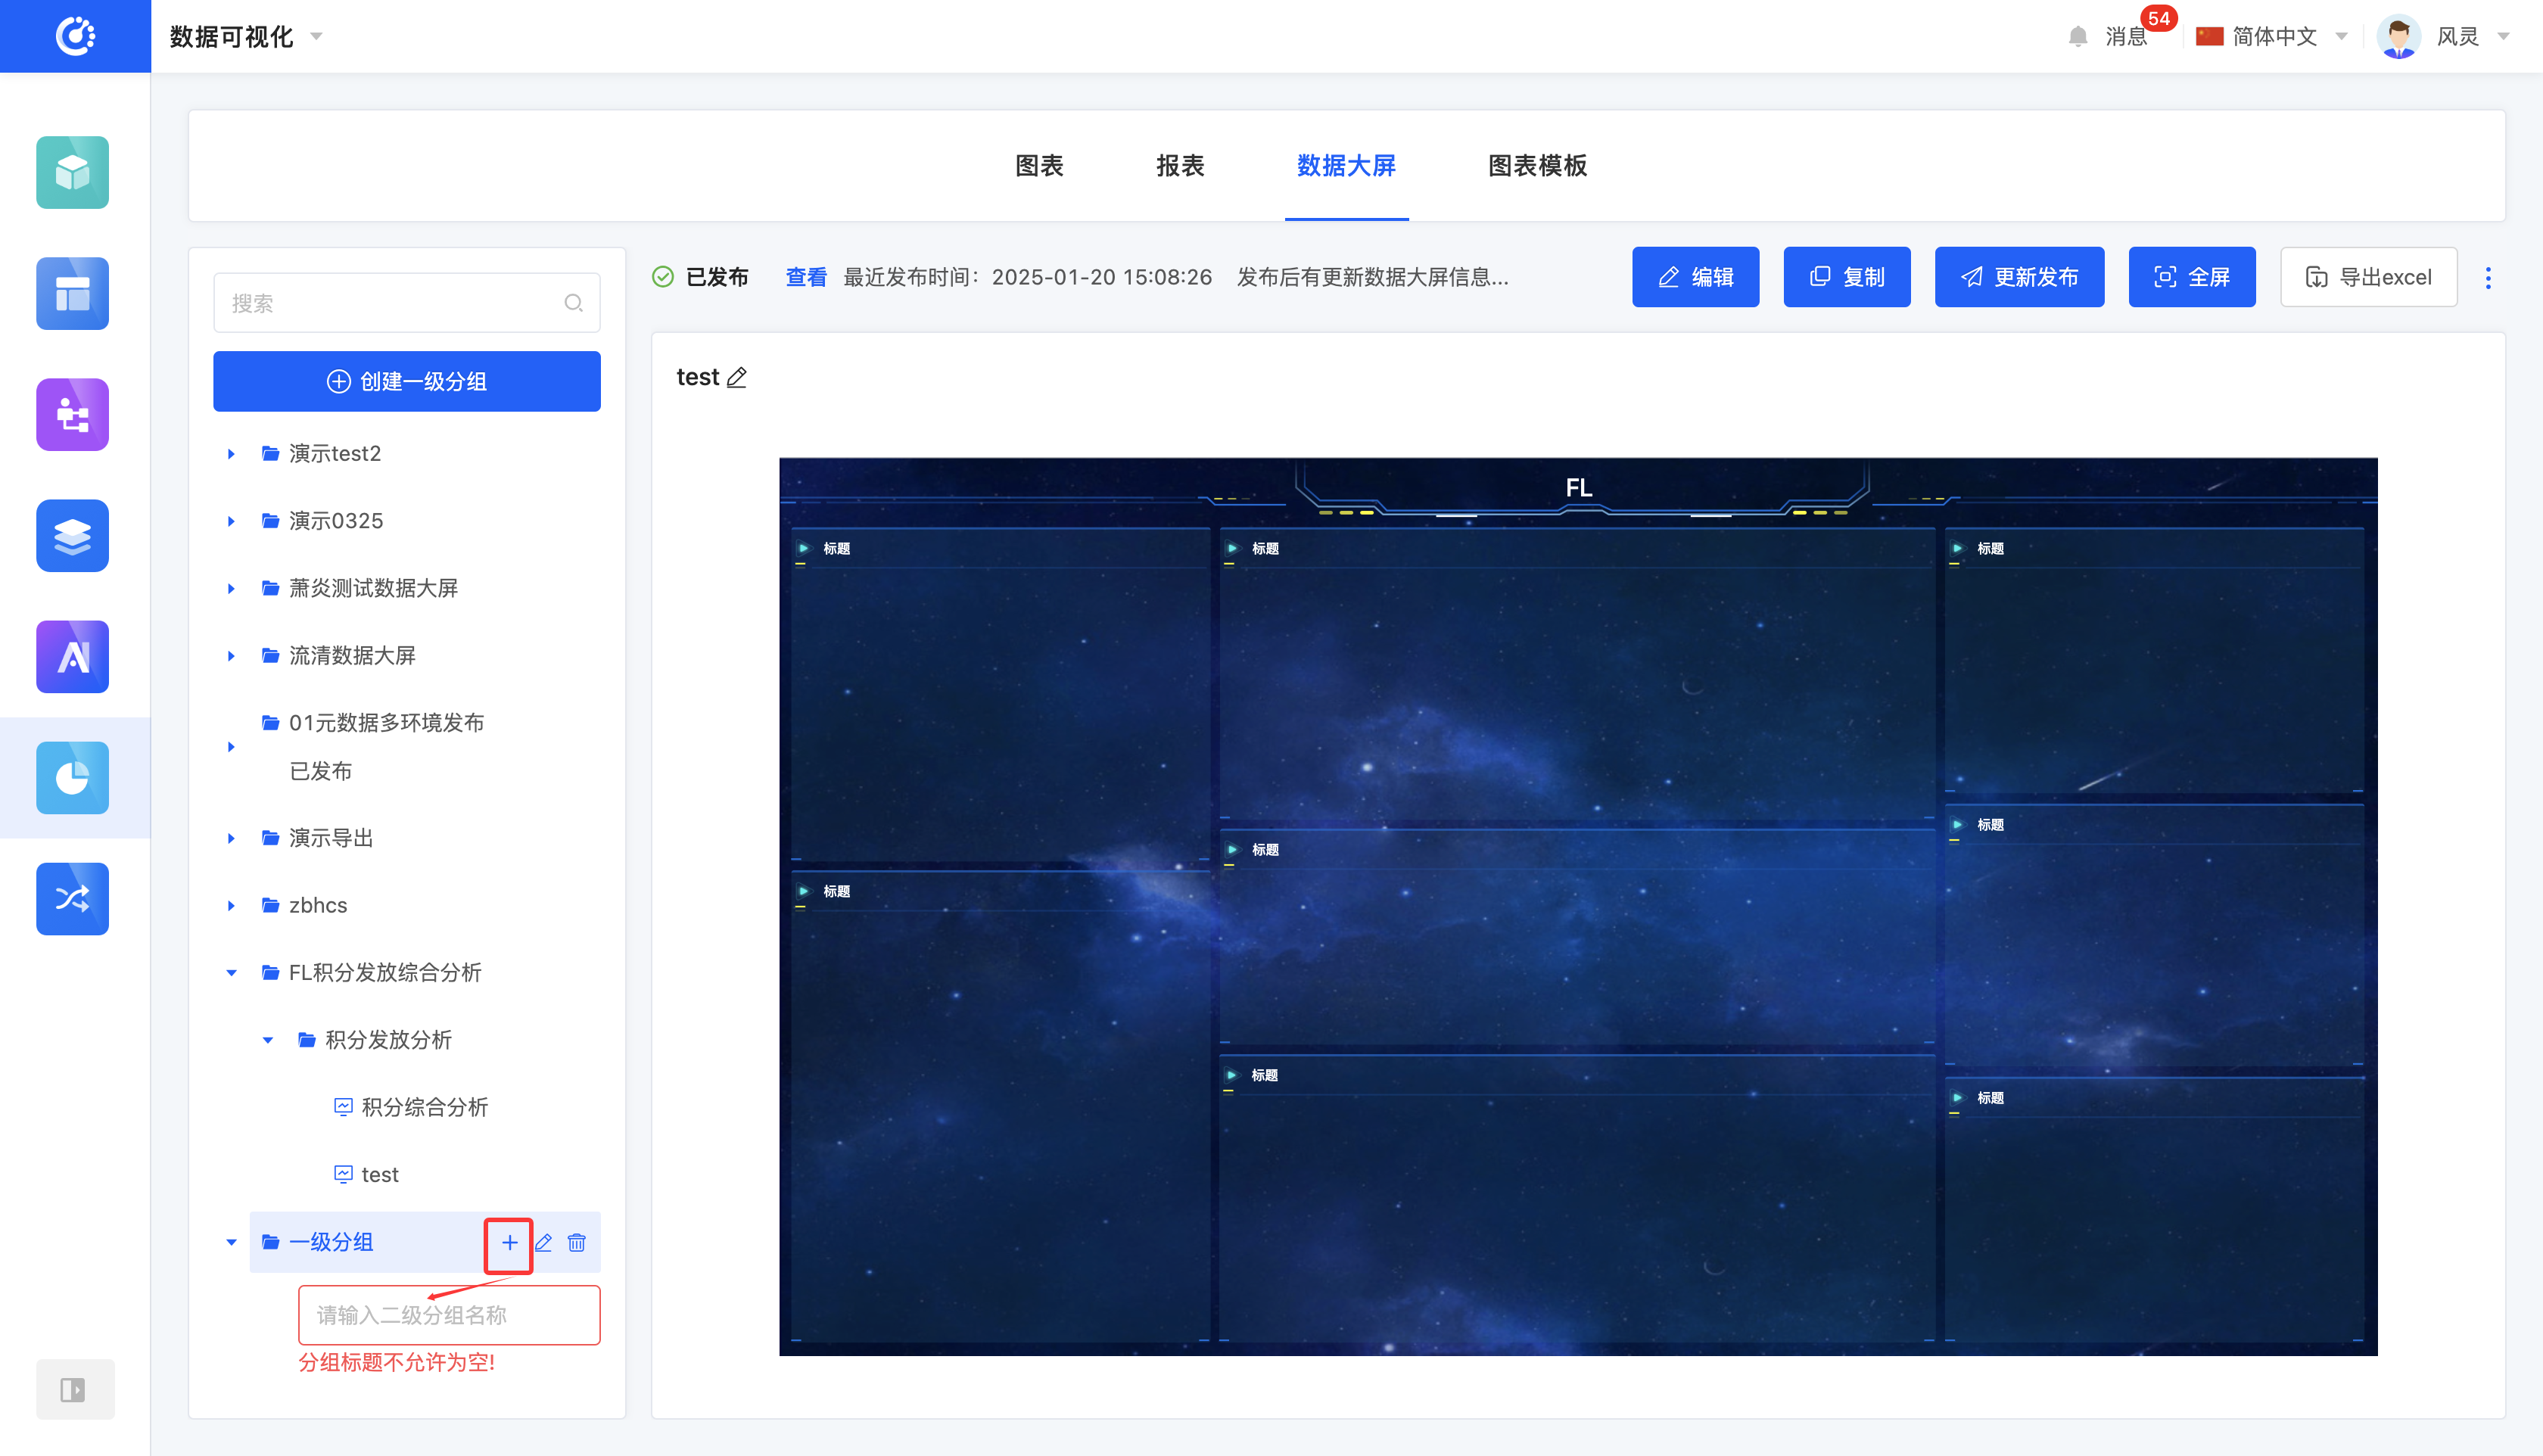Click the 查看 link

pyautogui.click(x=805, y=278)
